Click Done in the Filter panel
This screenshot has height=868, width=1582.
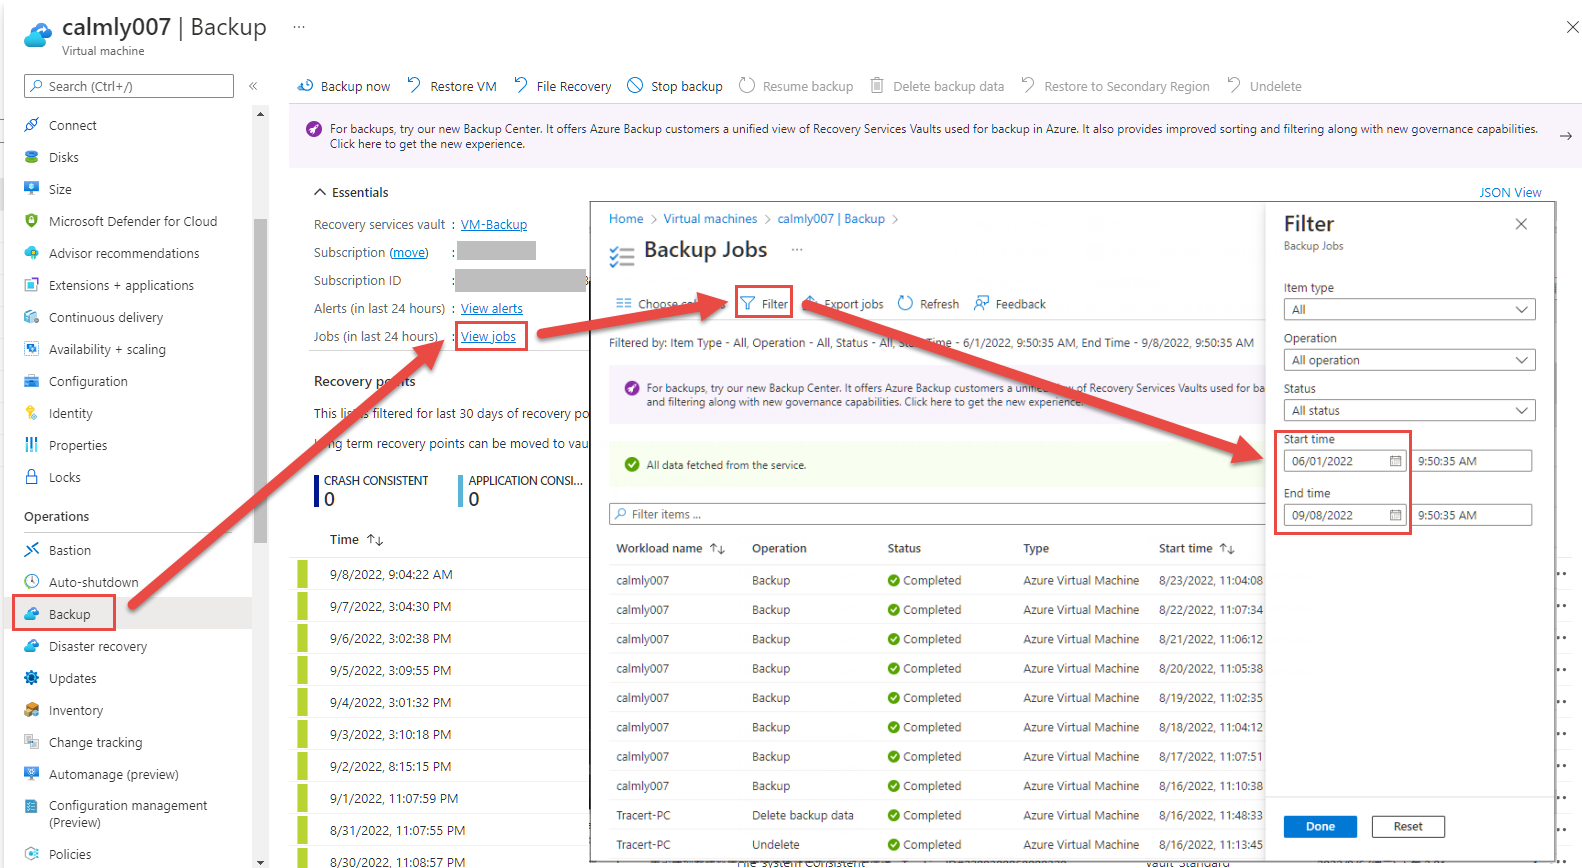click(x=1320, y=826)
